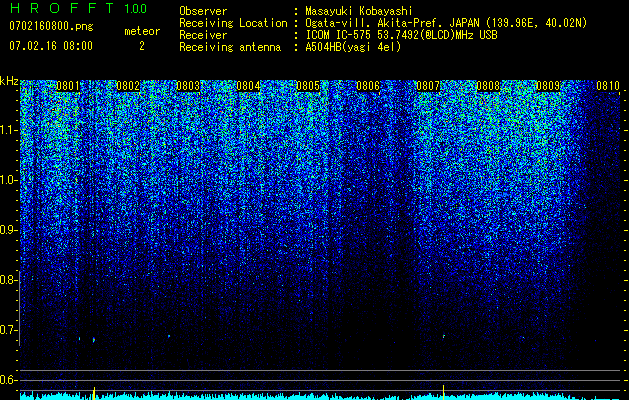Click the 0808 time marker

click(x=488, y=86)
